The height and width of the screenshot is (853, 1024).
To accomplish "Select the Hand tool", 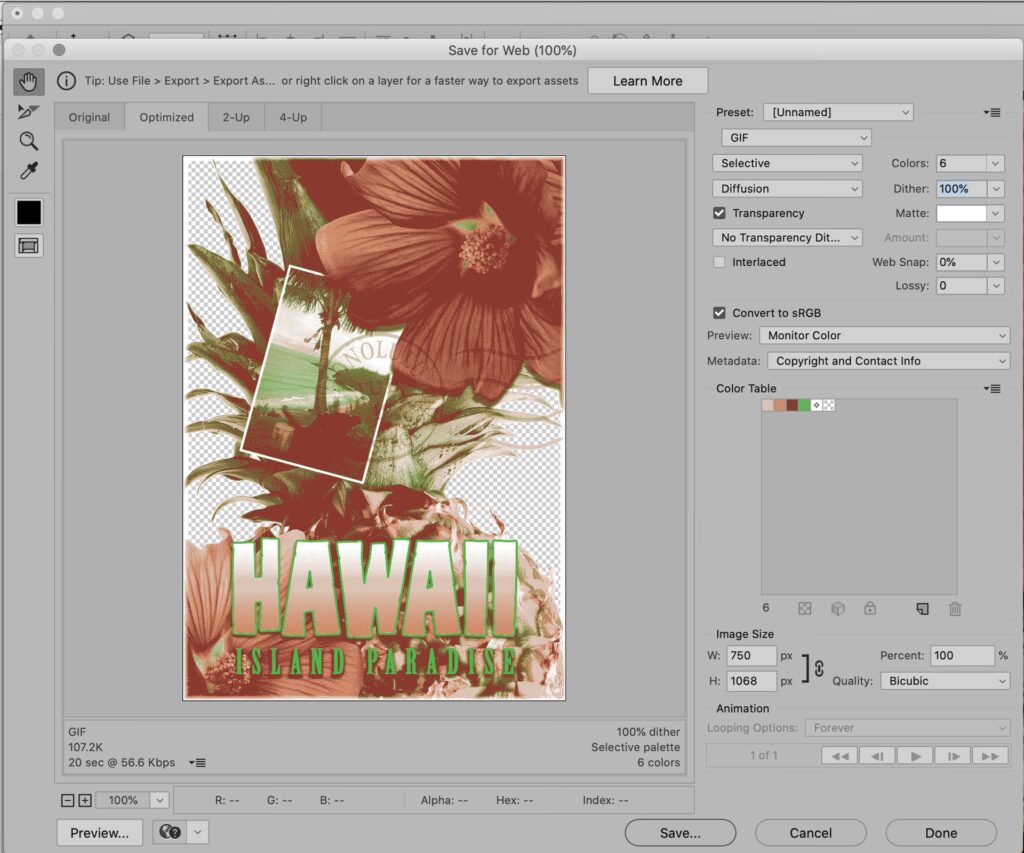I will click(28, 81).
